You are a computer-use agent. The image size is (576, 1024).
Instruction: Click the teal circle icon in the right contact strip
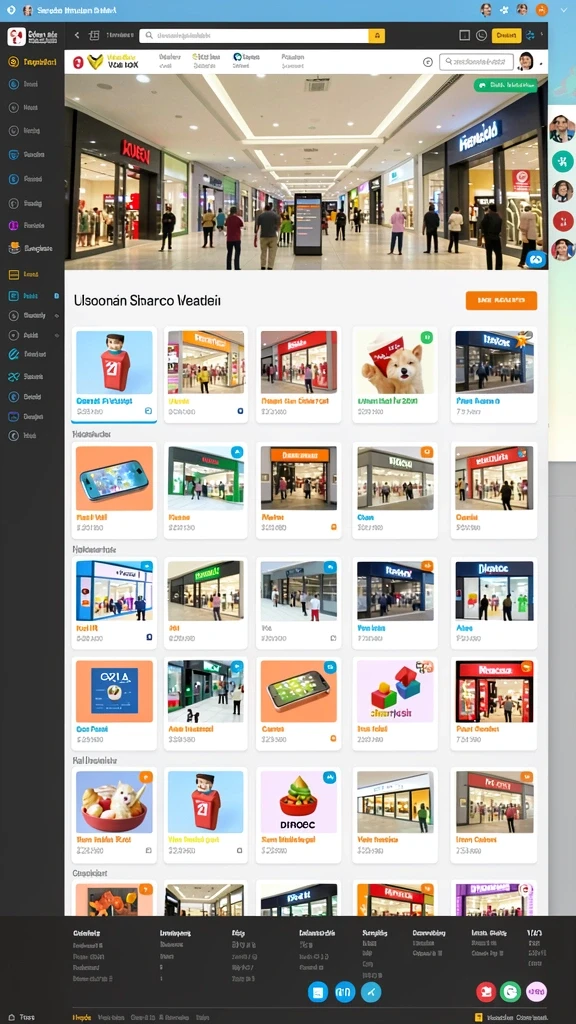[x=562, y=161]
